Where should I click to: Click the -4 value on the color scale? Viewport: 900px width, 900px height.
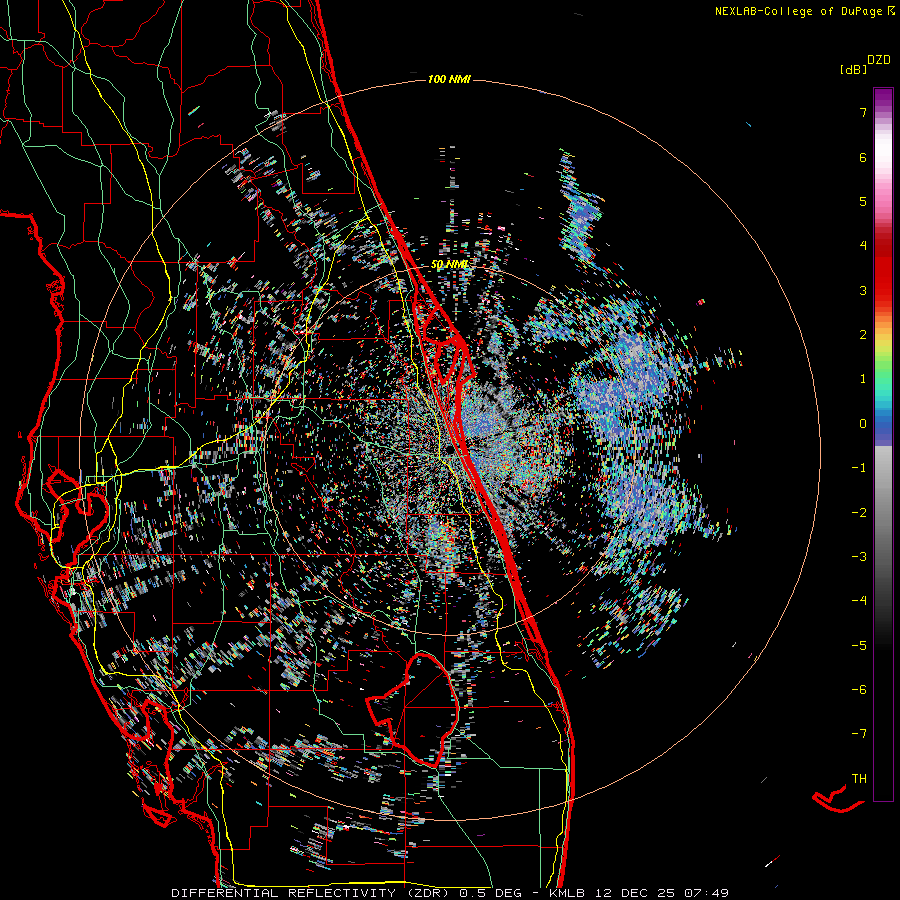[x=859, y=601]
